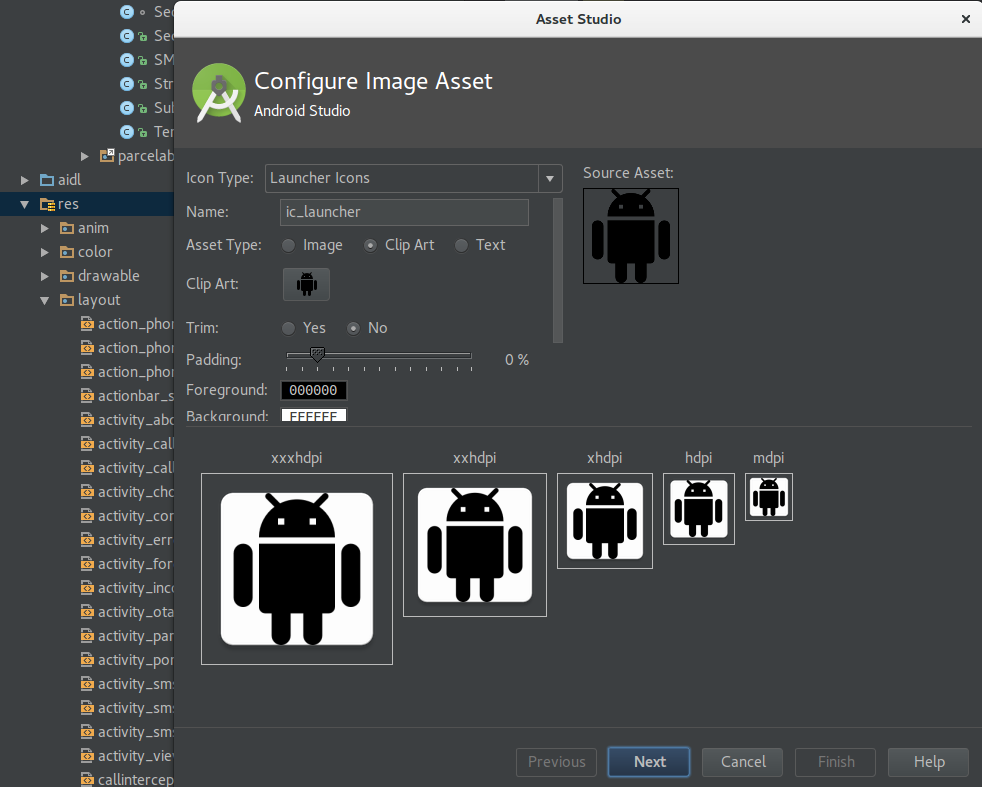Select the anim tree item label
982x787 pixels.
pos(93,229)
